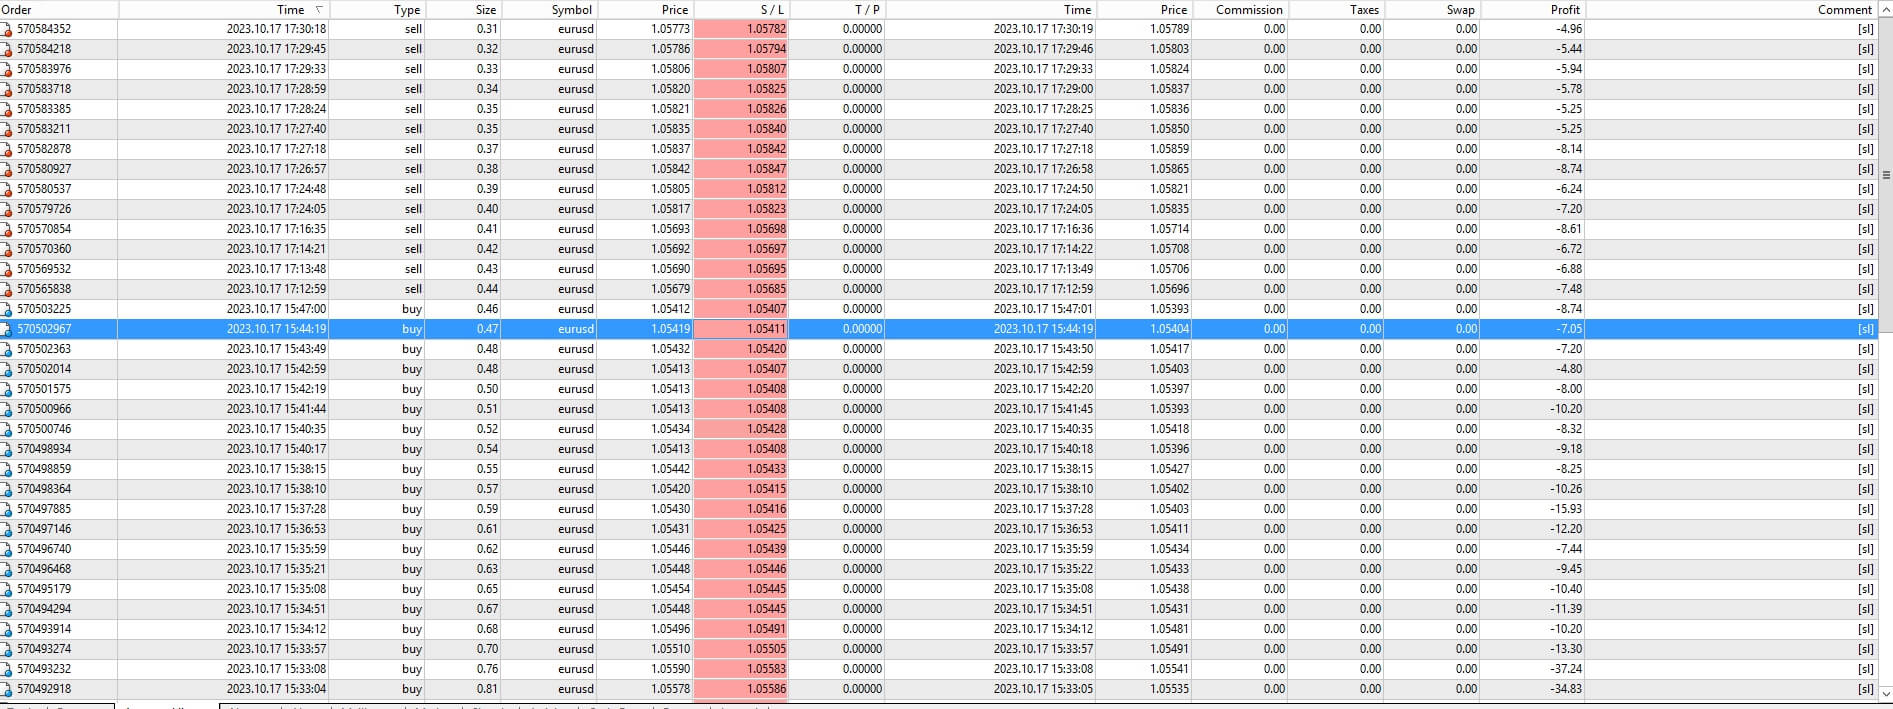1893x709 pixels.
Task: Click the Time header with sort arrow
Action: click(x=224, y=9)
